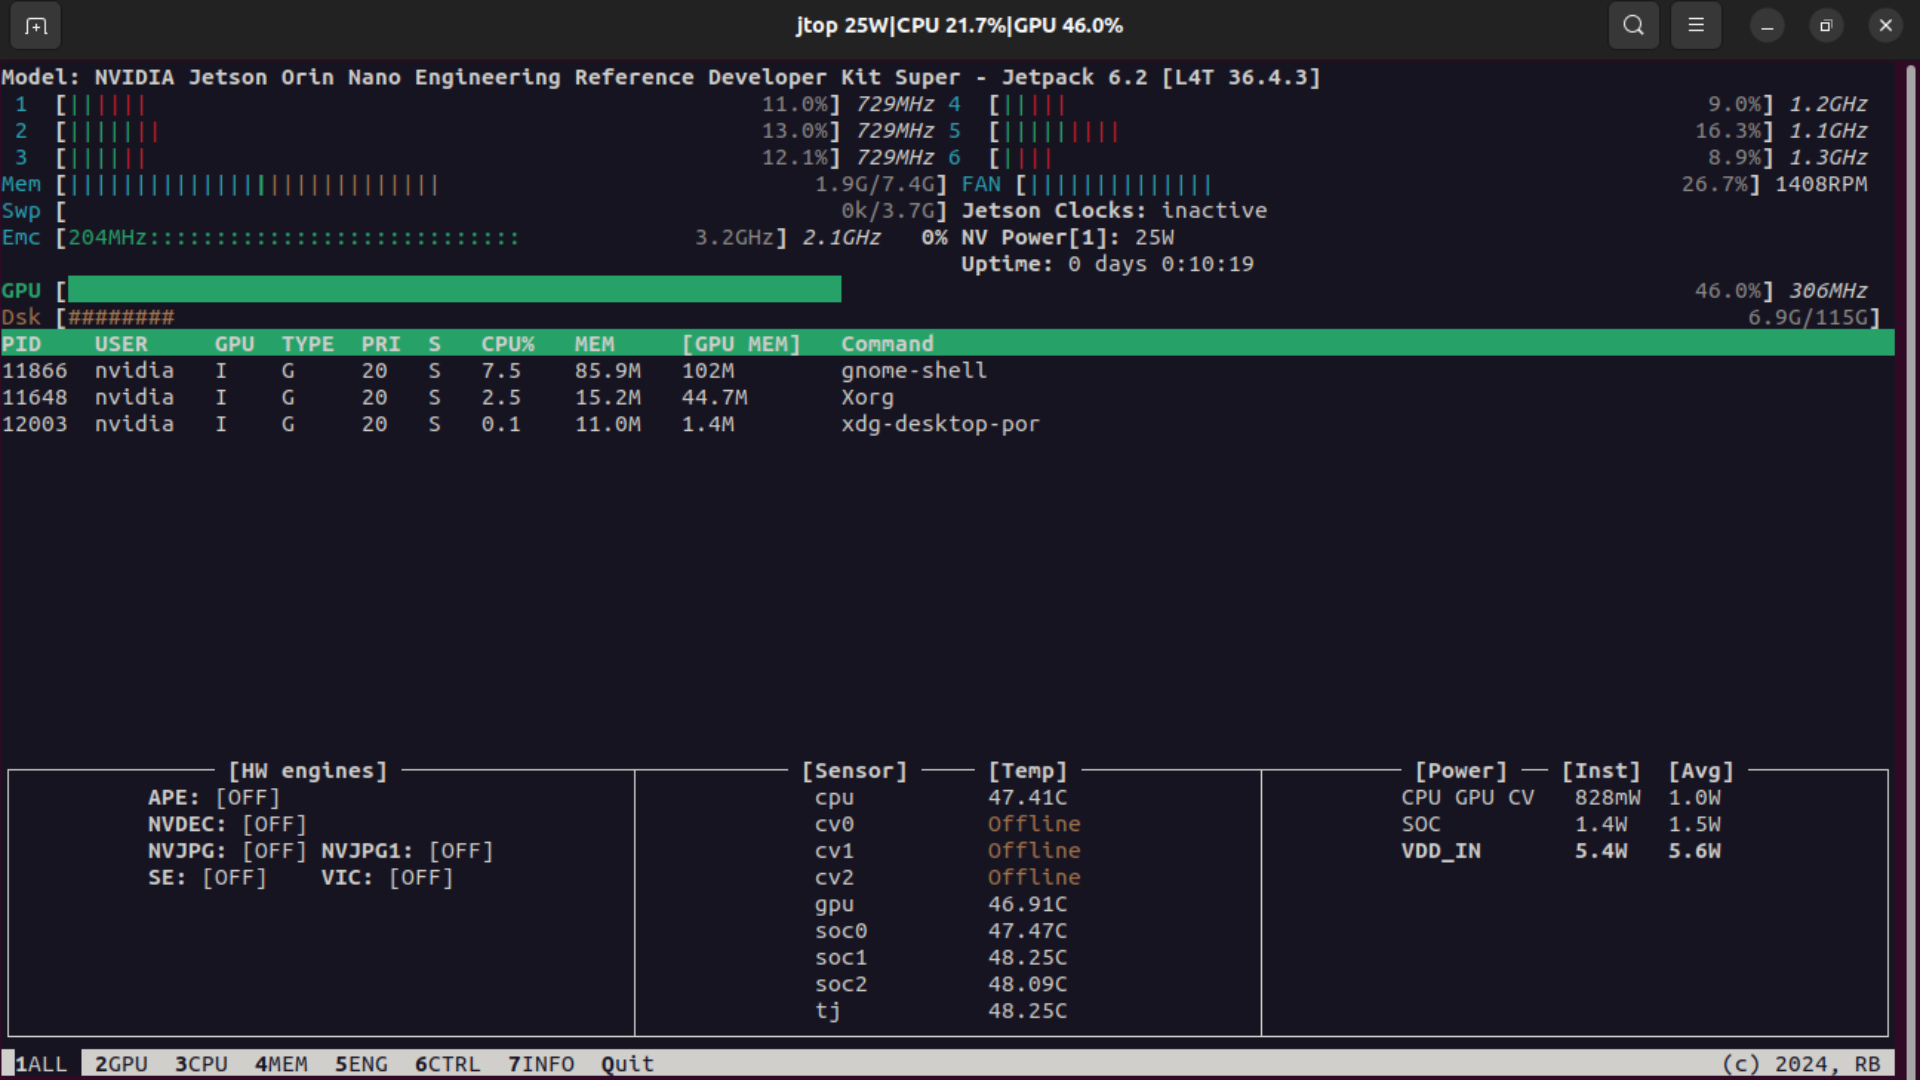This screenshot has height=1080, width=1920.
Task: Click the new terminal tab icon
Action: click(36, 26)
